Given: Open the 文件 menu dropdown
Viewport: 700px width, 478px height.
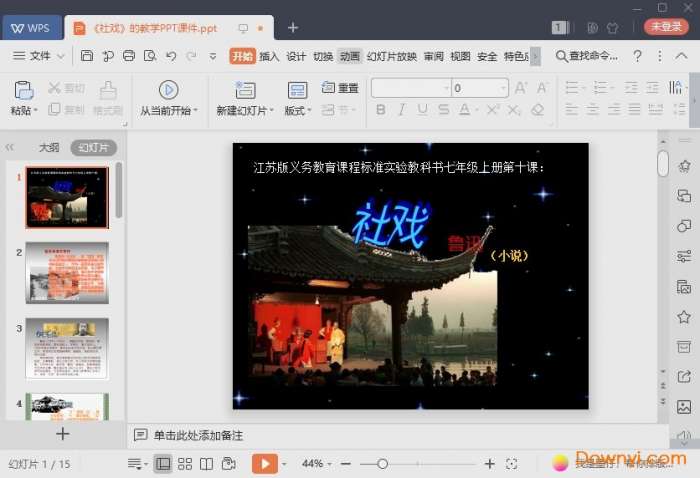Looking at the screenshot, I should pos(40,56).
